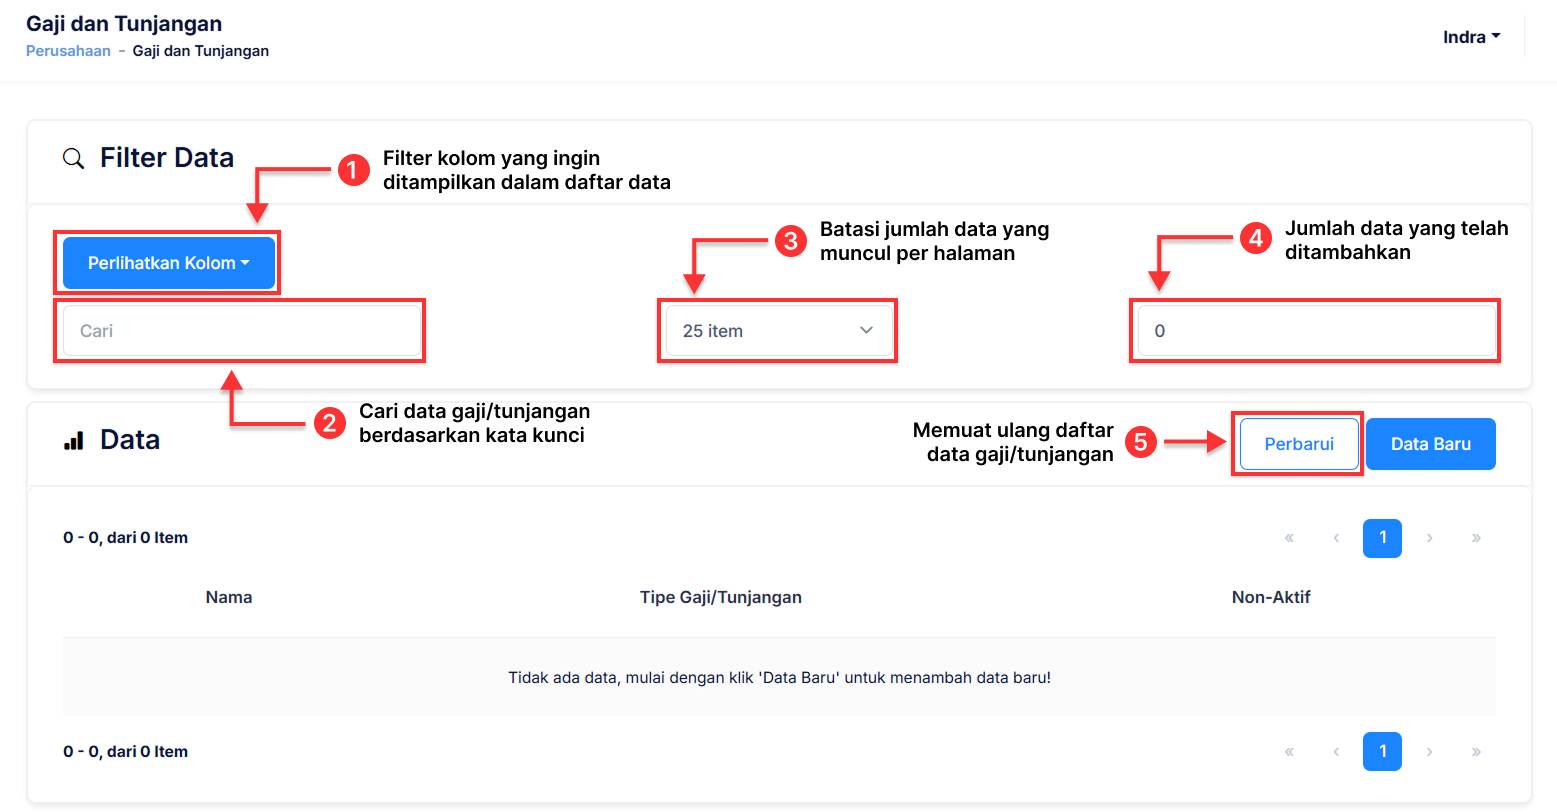Select page 1 in bottom pagination
This screenshot has height=812, width=1557.
pos(1382,751)
